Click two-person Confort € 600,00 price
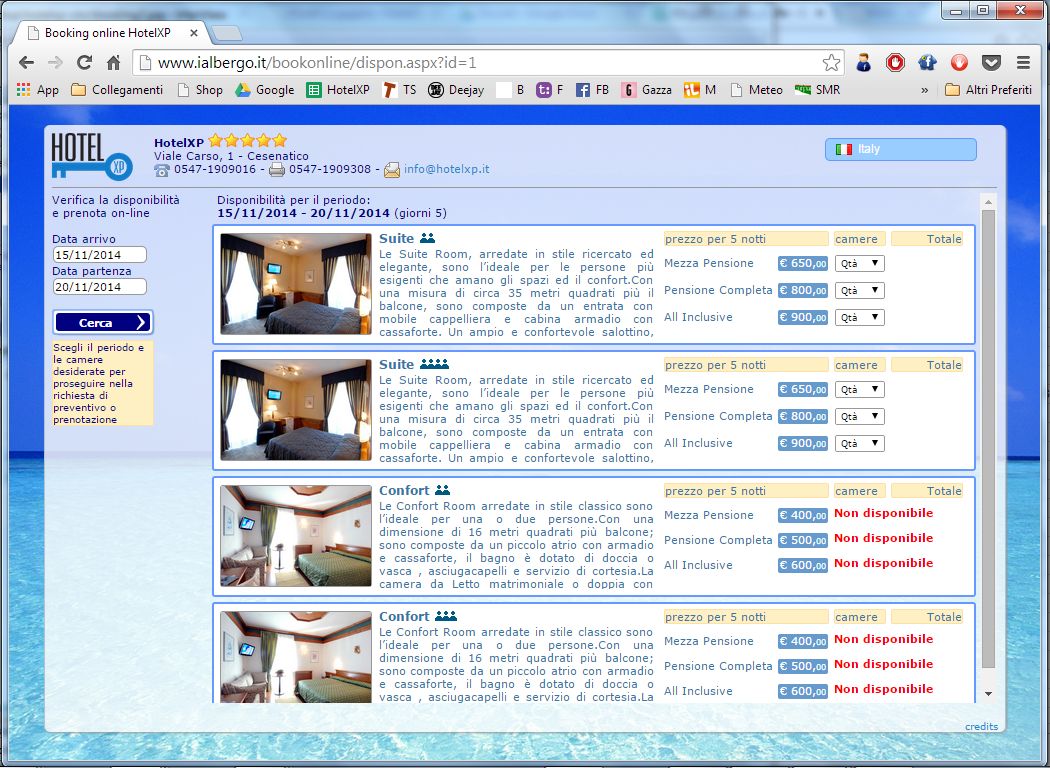Image resolution: width=1050 pixels, height=768 pixels. point(803,565)
